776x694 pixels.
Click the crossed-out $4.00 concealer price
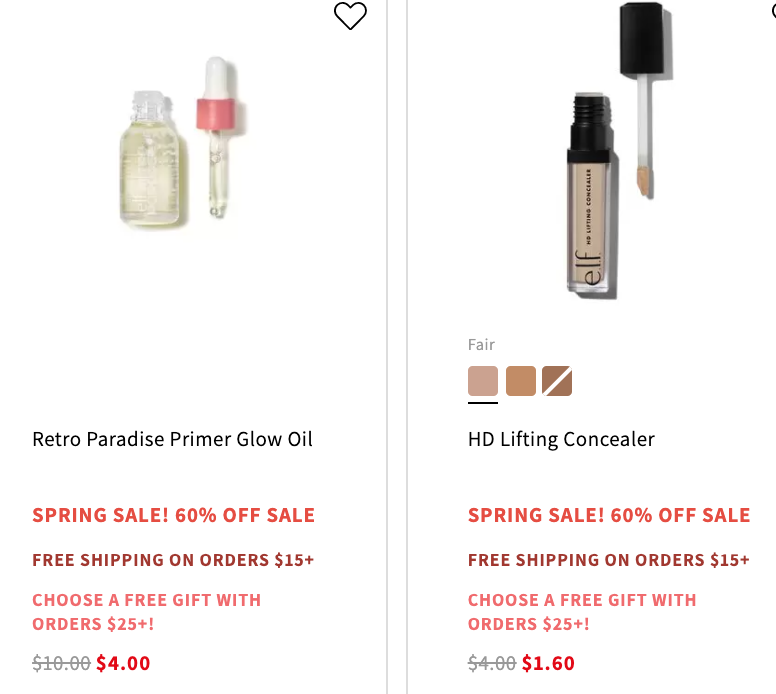tap(492, 663)
